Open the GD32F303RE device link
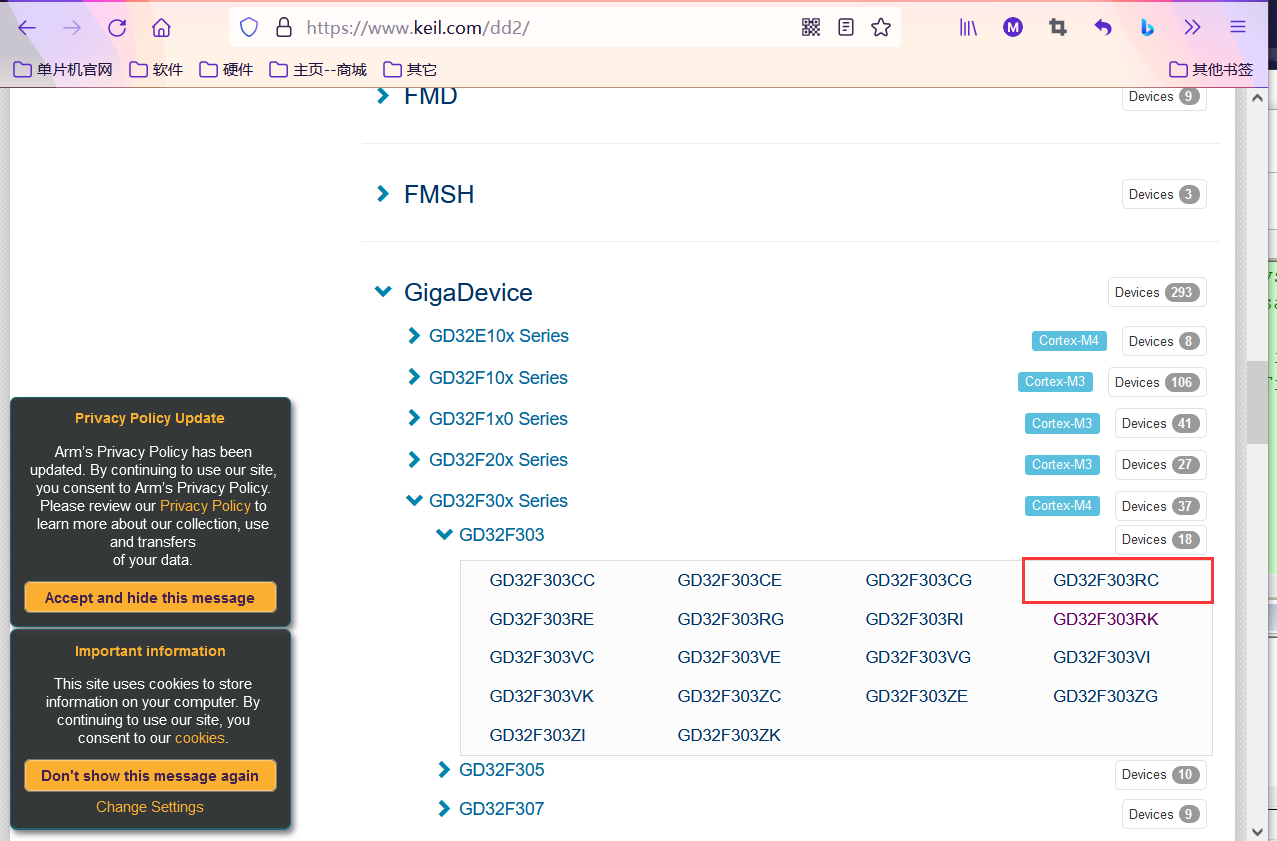 [542, 619]
